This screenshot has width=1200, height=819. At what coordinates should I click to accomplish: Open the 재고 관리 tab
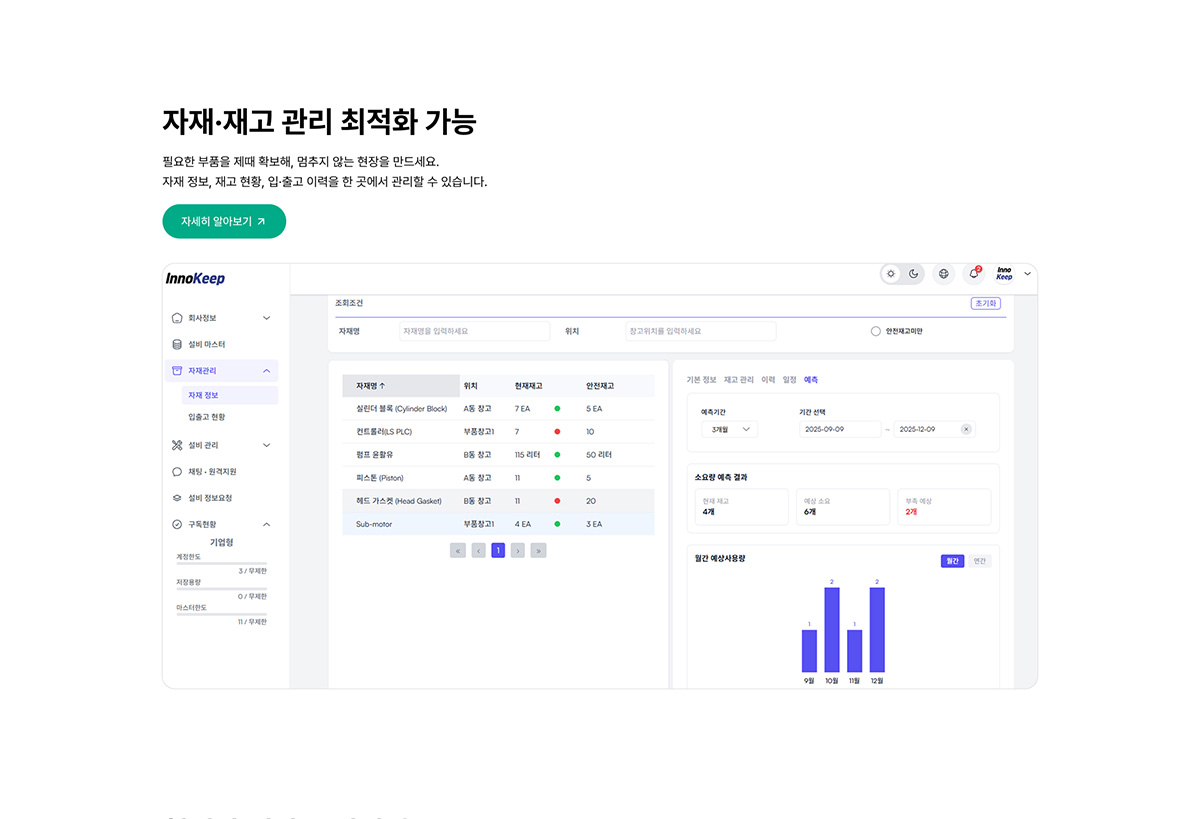[739, 380]
